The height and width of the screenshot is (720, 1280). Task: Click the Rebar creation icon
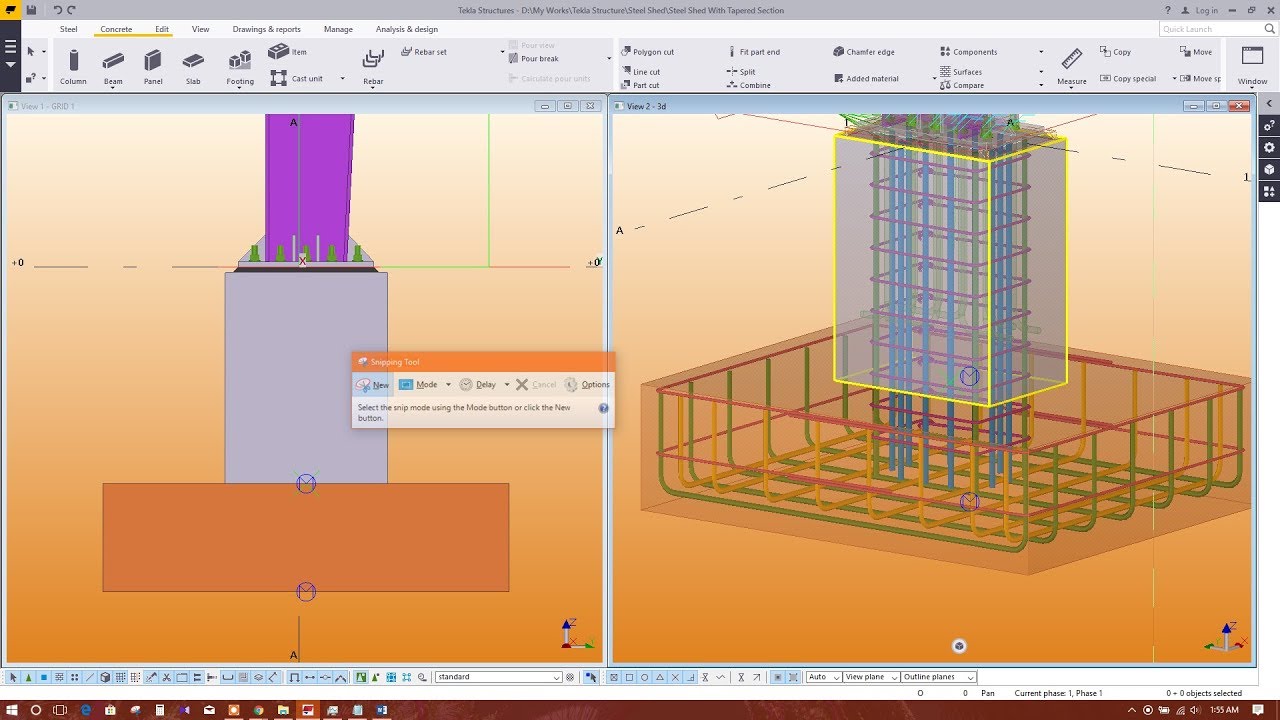(372, 62)
